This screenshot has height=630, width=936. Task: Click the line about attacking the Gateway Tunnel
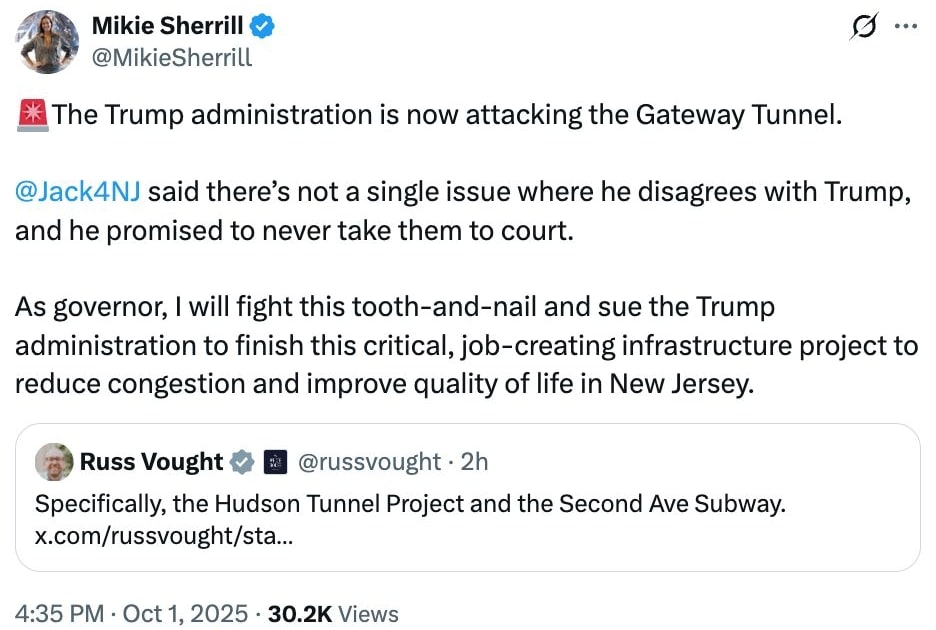(x=445, y=114)
